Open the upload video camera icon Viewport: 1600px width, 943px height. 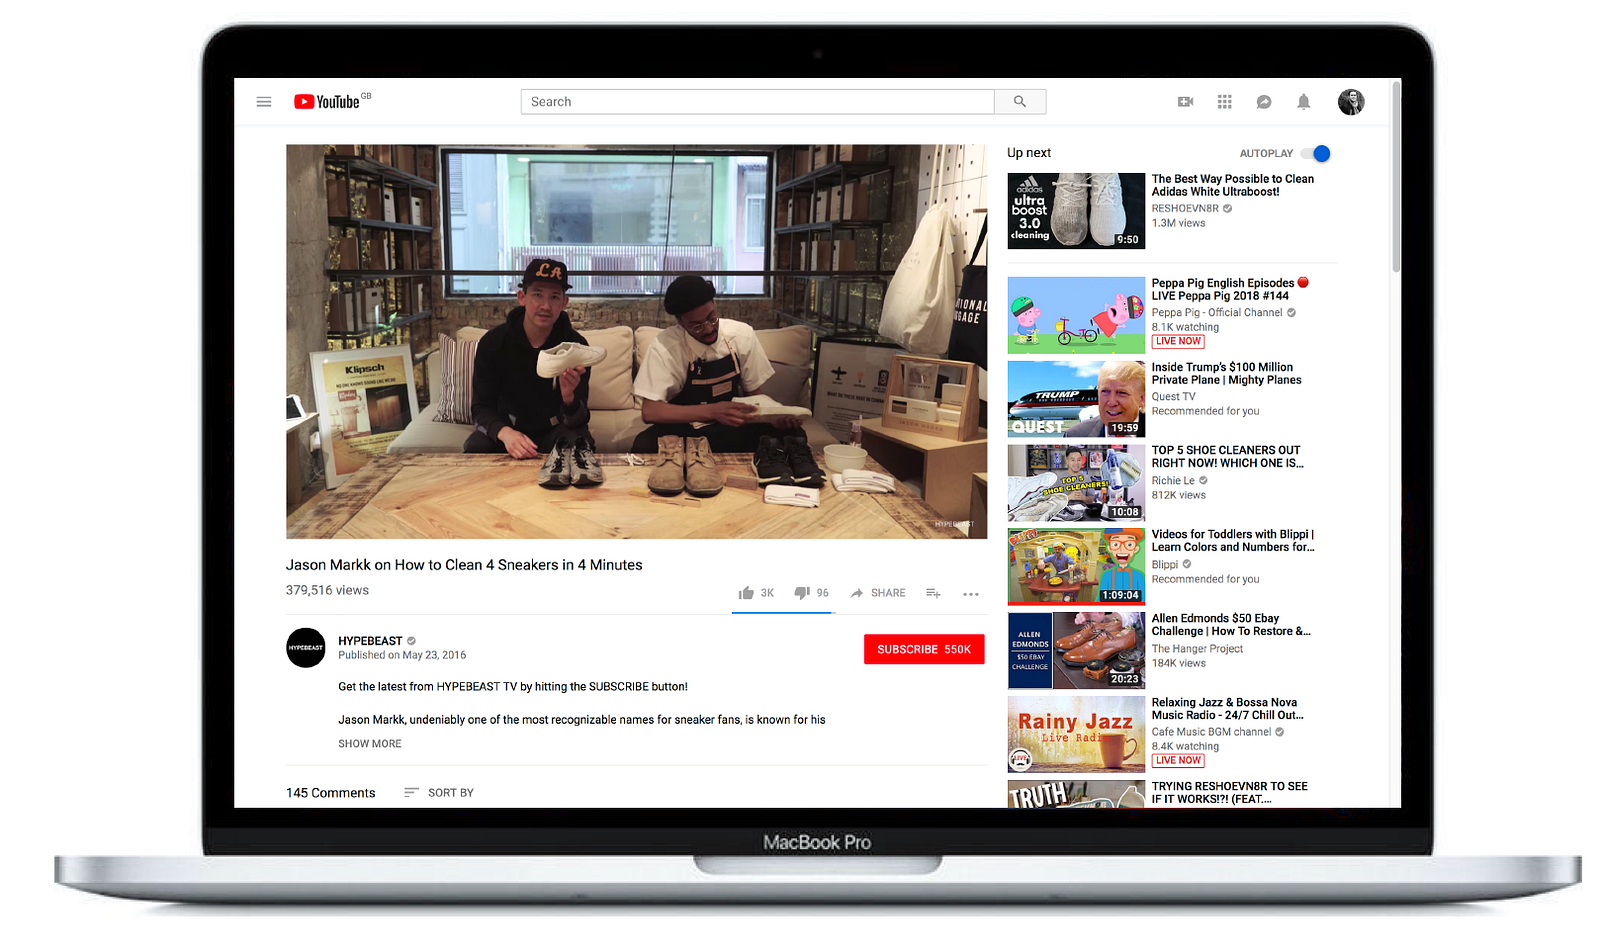point(1186,102)
